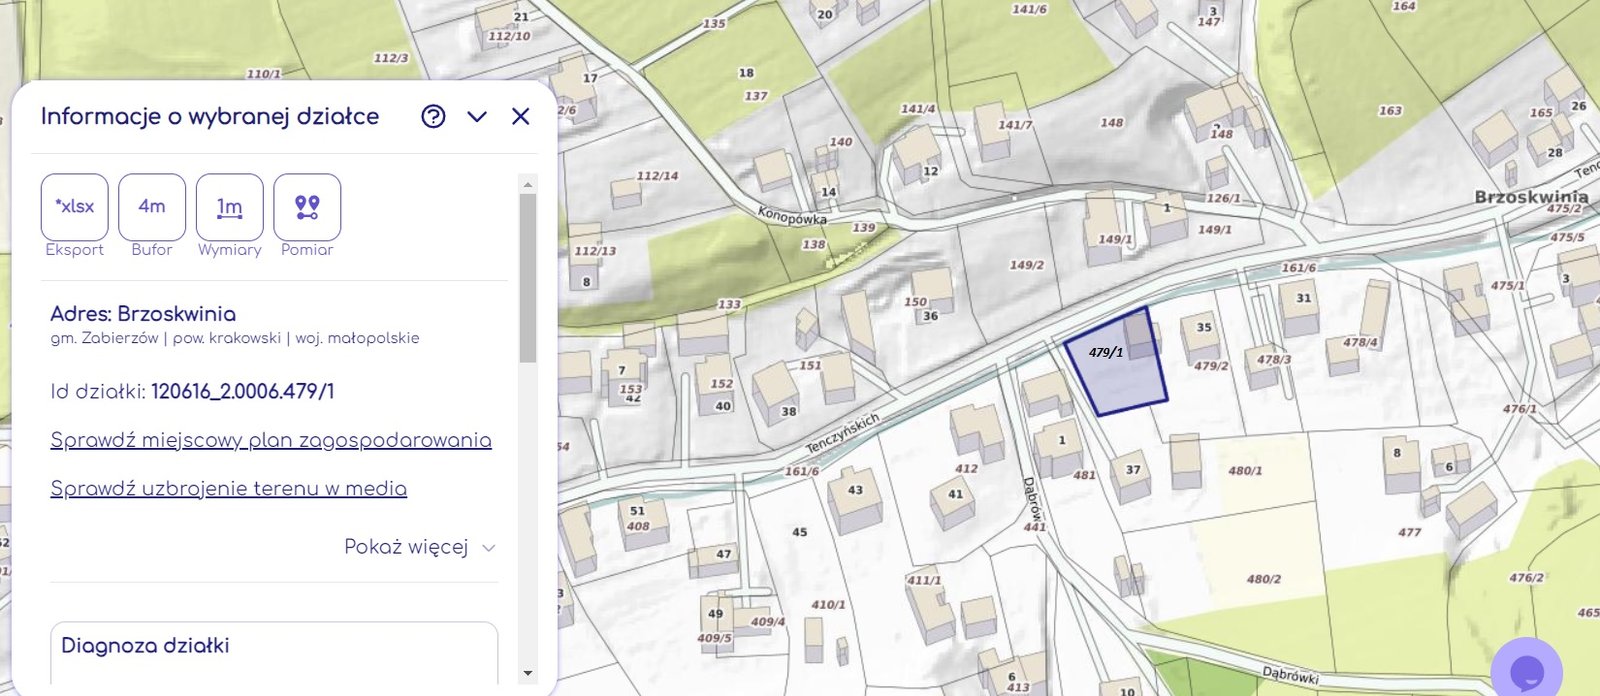Show parcel dimensions with Wymiary tool

230,207
